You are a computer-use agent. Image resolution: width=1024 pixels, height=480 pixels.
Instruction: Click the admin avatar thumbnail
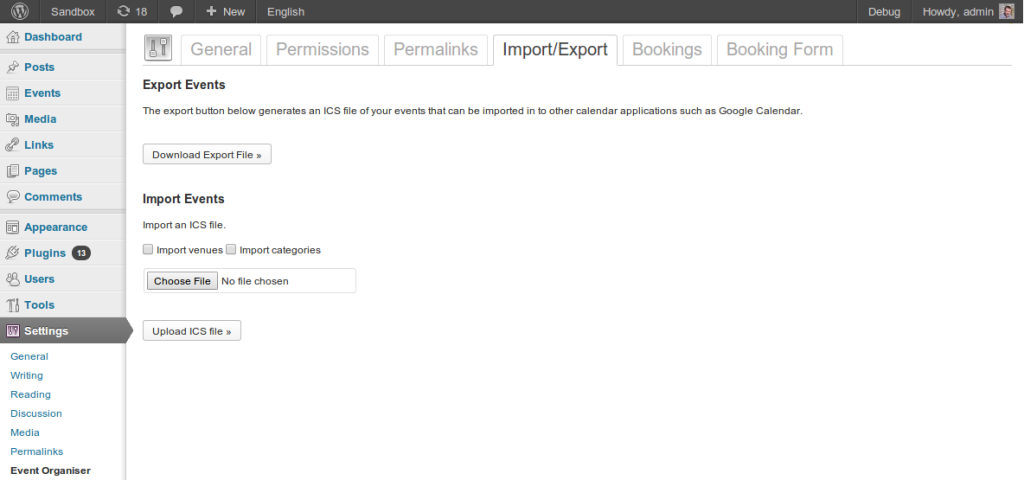(1007, 11)
